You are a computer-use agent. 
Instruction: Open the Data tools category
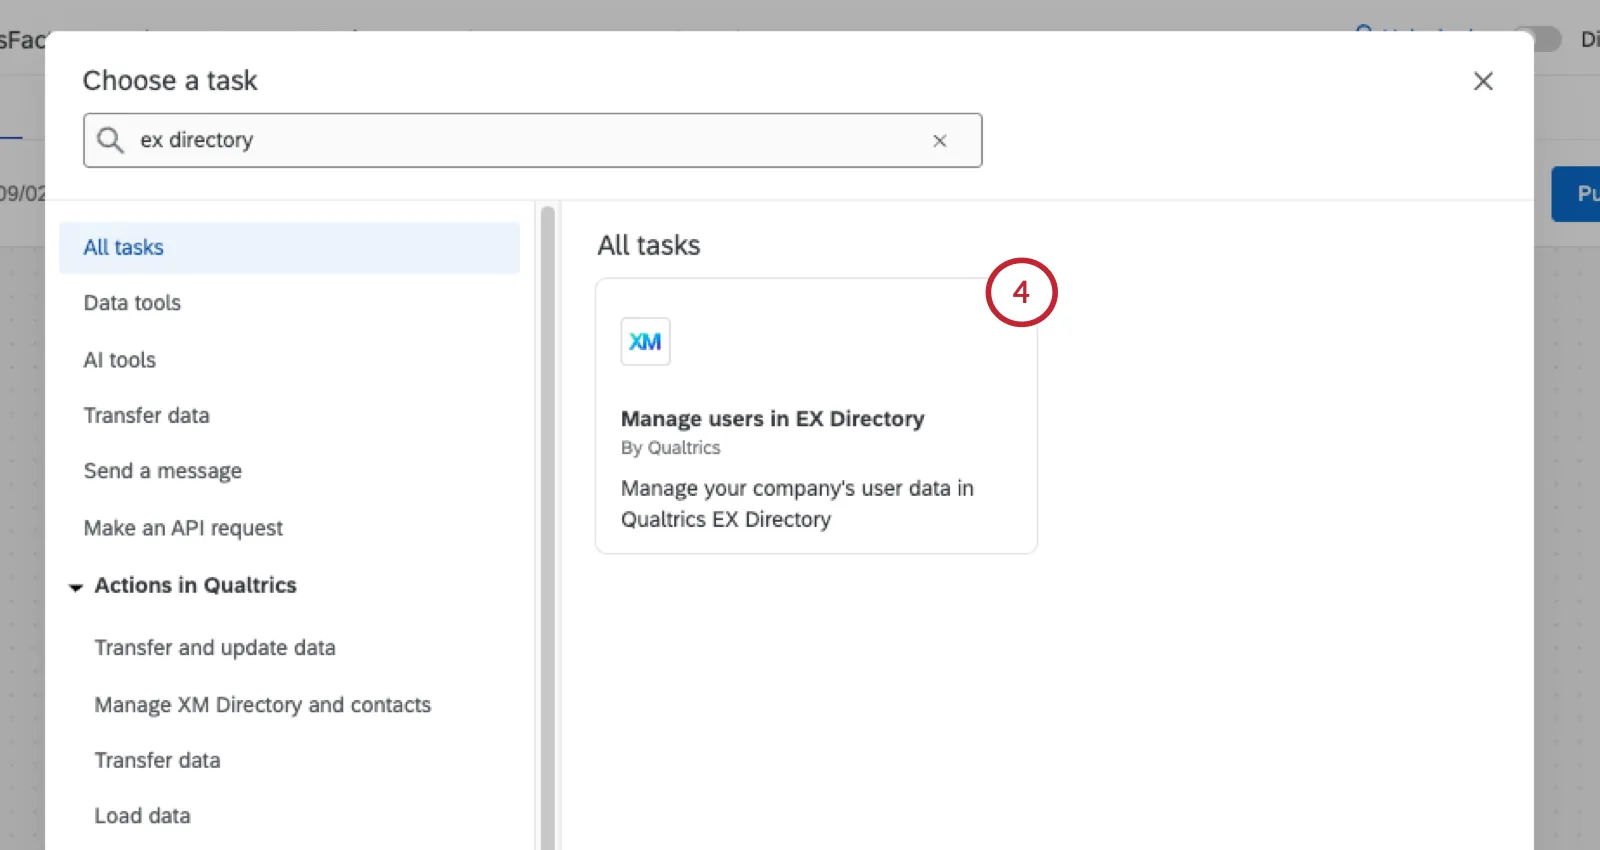132,303
